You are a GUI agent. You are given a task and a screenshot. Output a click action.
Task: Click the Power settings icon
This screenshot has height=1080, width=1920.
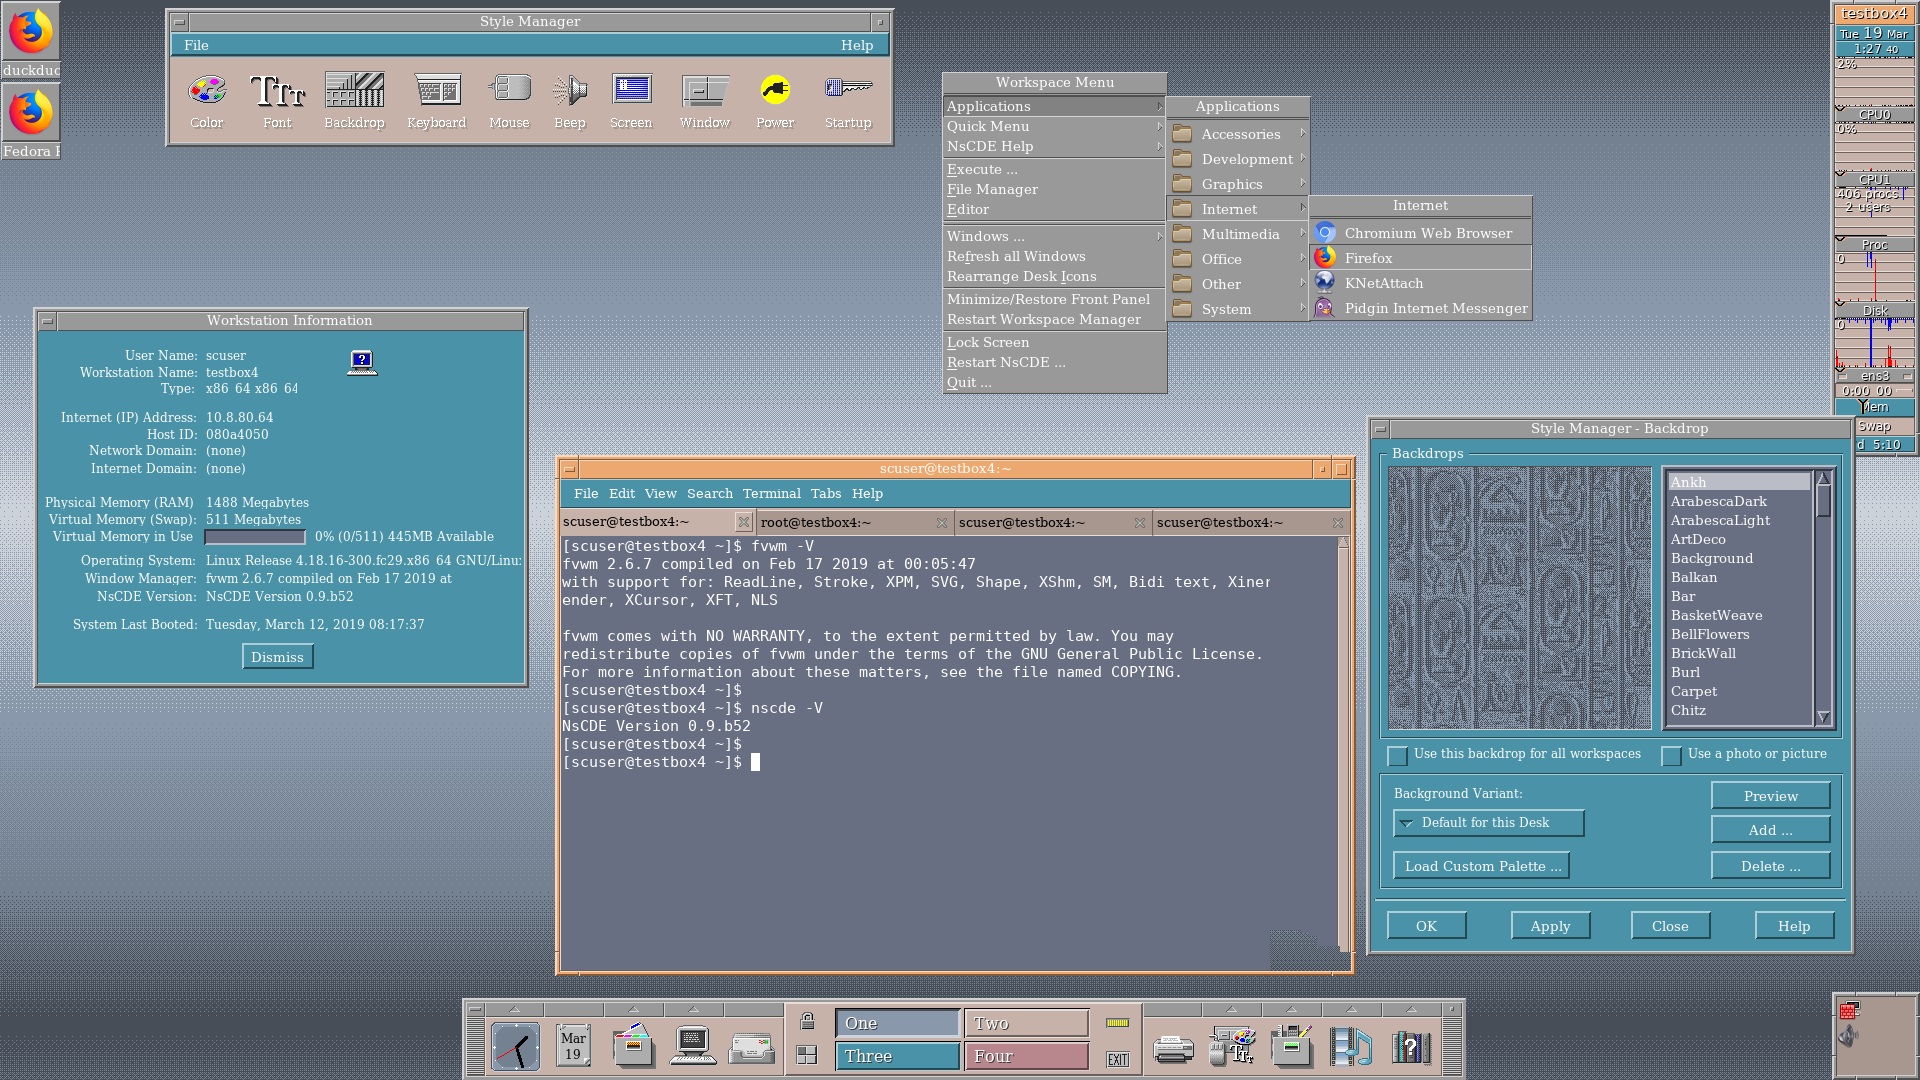click(x=775, y=92)
